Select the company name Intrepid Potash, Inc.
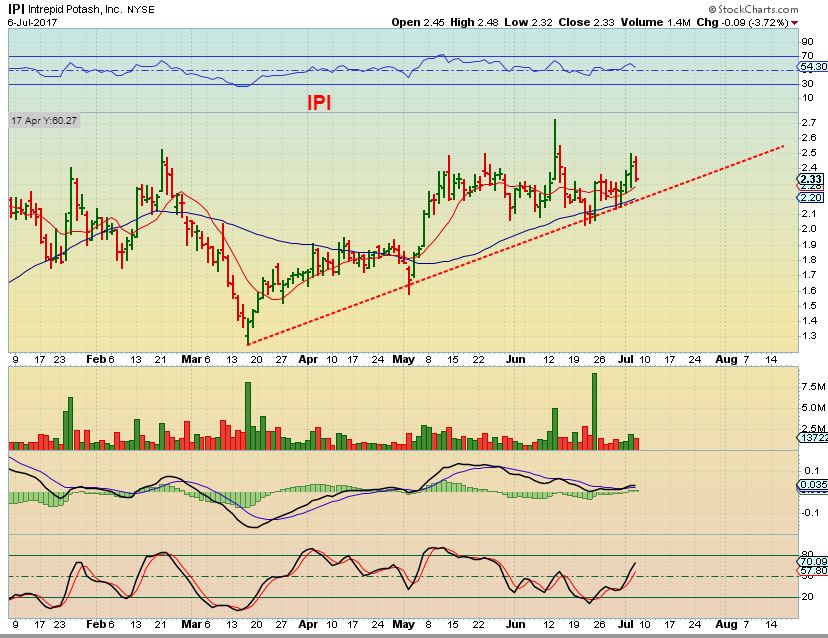 (x=74, y=10)
